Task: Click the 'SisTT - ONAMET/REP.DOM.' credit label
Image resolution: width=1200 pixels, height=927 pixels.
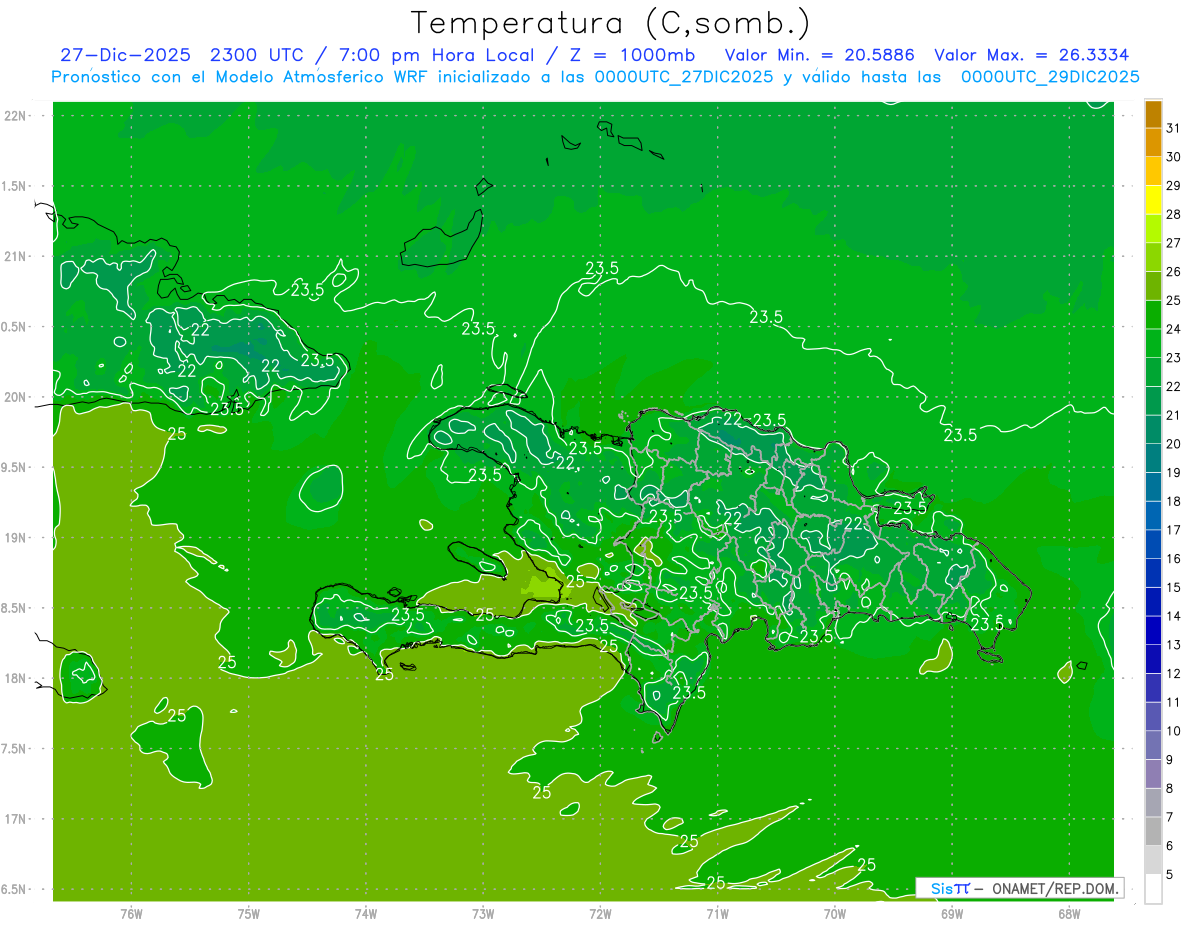Action: [x=1019, y=888]
